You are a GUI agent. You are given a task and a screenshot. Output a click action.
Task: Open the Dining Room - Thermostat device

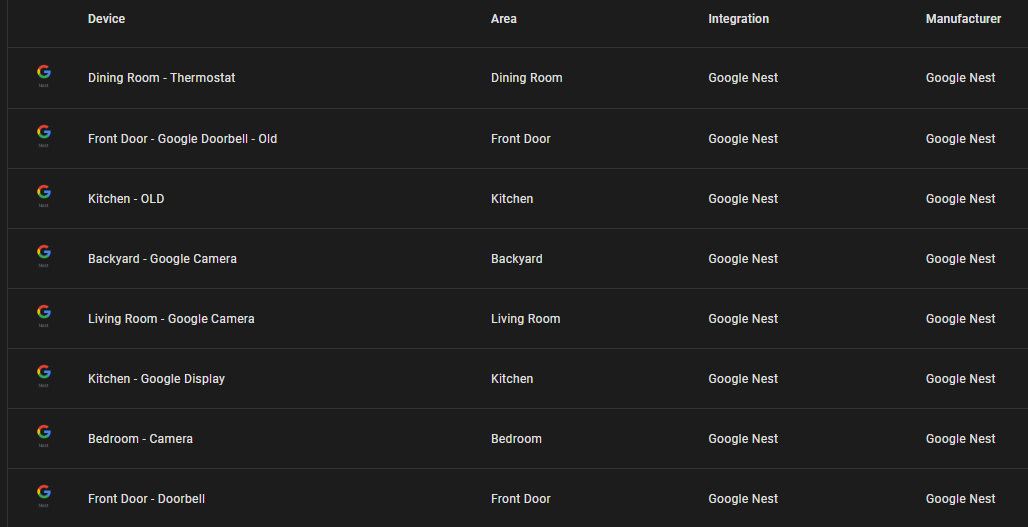pos(161,78)
